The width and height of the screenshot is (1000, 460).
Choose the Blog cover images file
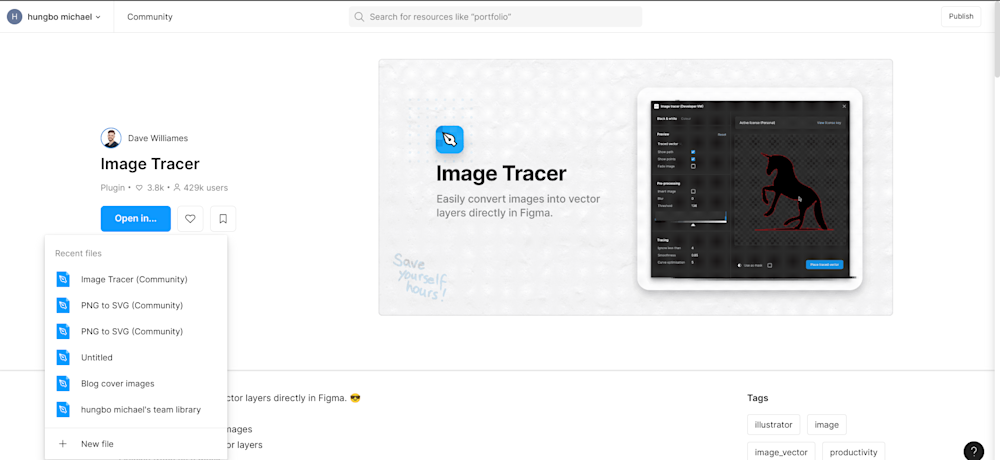click(x=136, y=383)
